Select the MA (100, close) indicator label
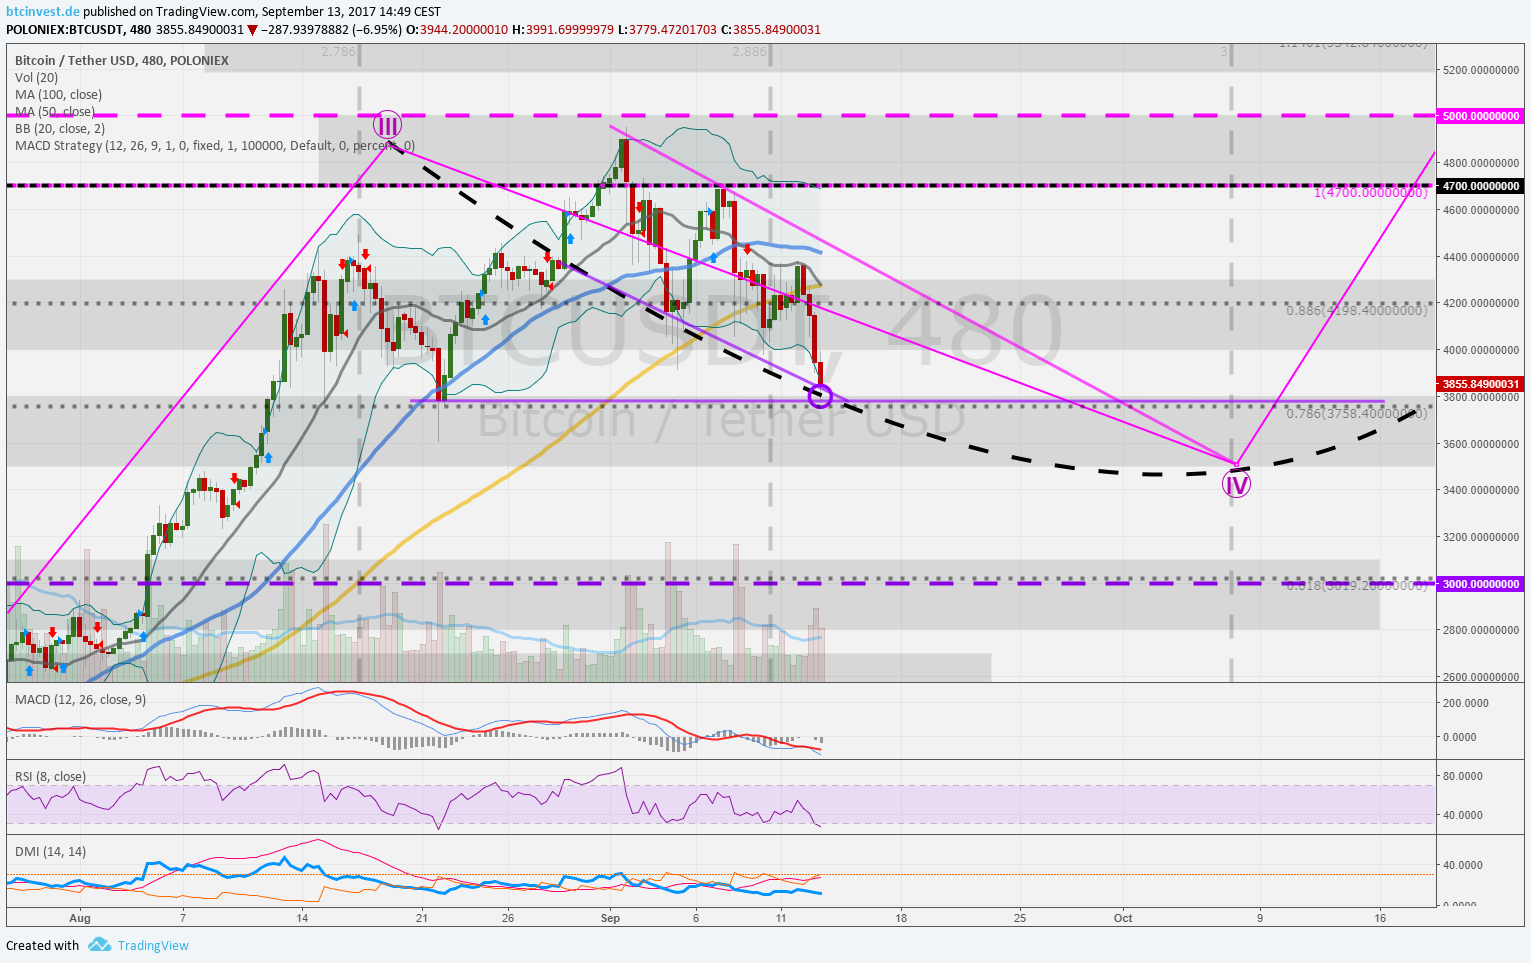1531x963 pixels. coord(59,95)
